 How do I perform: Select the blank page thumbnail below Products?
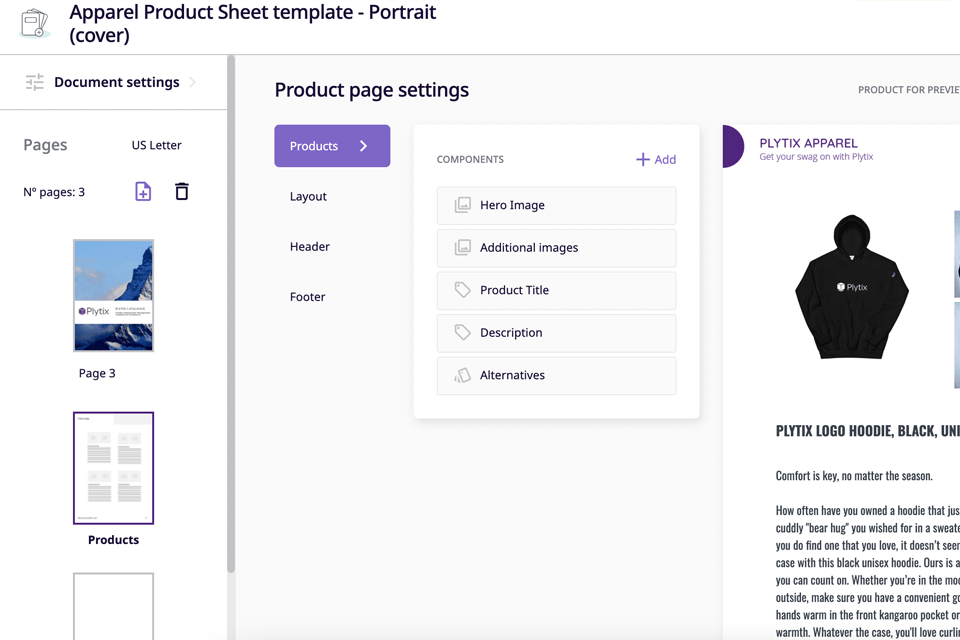(113, 606)
